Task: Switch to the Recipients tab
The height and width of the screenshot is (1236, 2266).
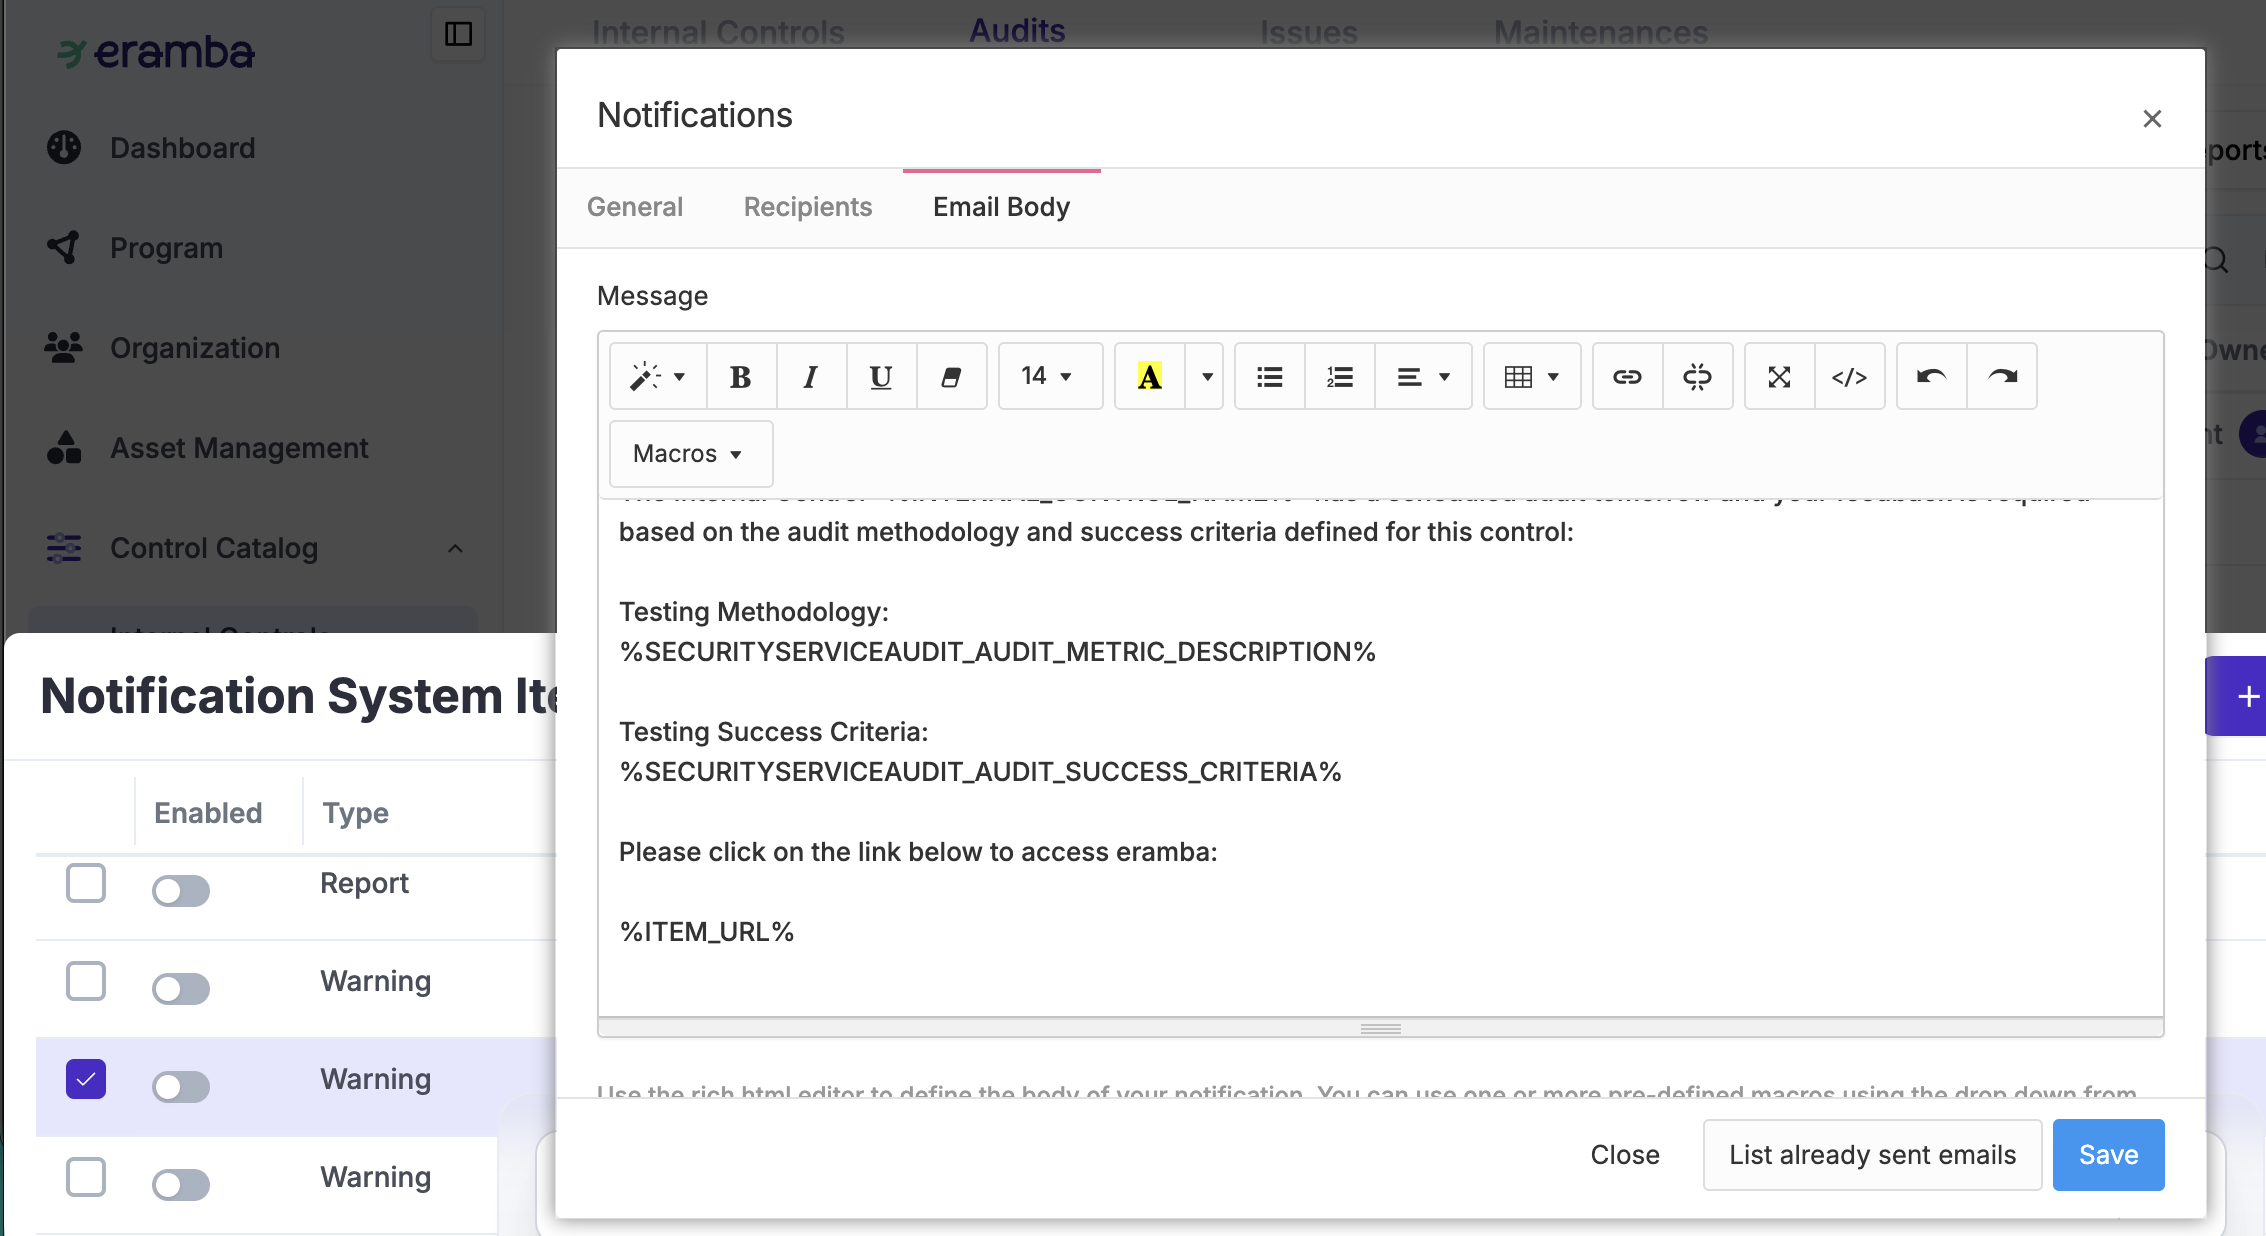Action: pyautogui.click(x=808, y=207)
